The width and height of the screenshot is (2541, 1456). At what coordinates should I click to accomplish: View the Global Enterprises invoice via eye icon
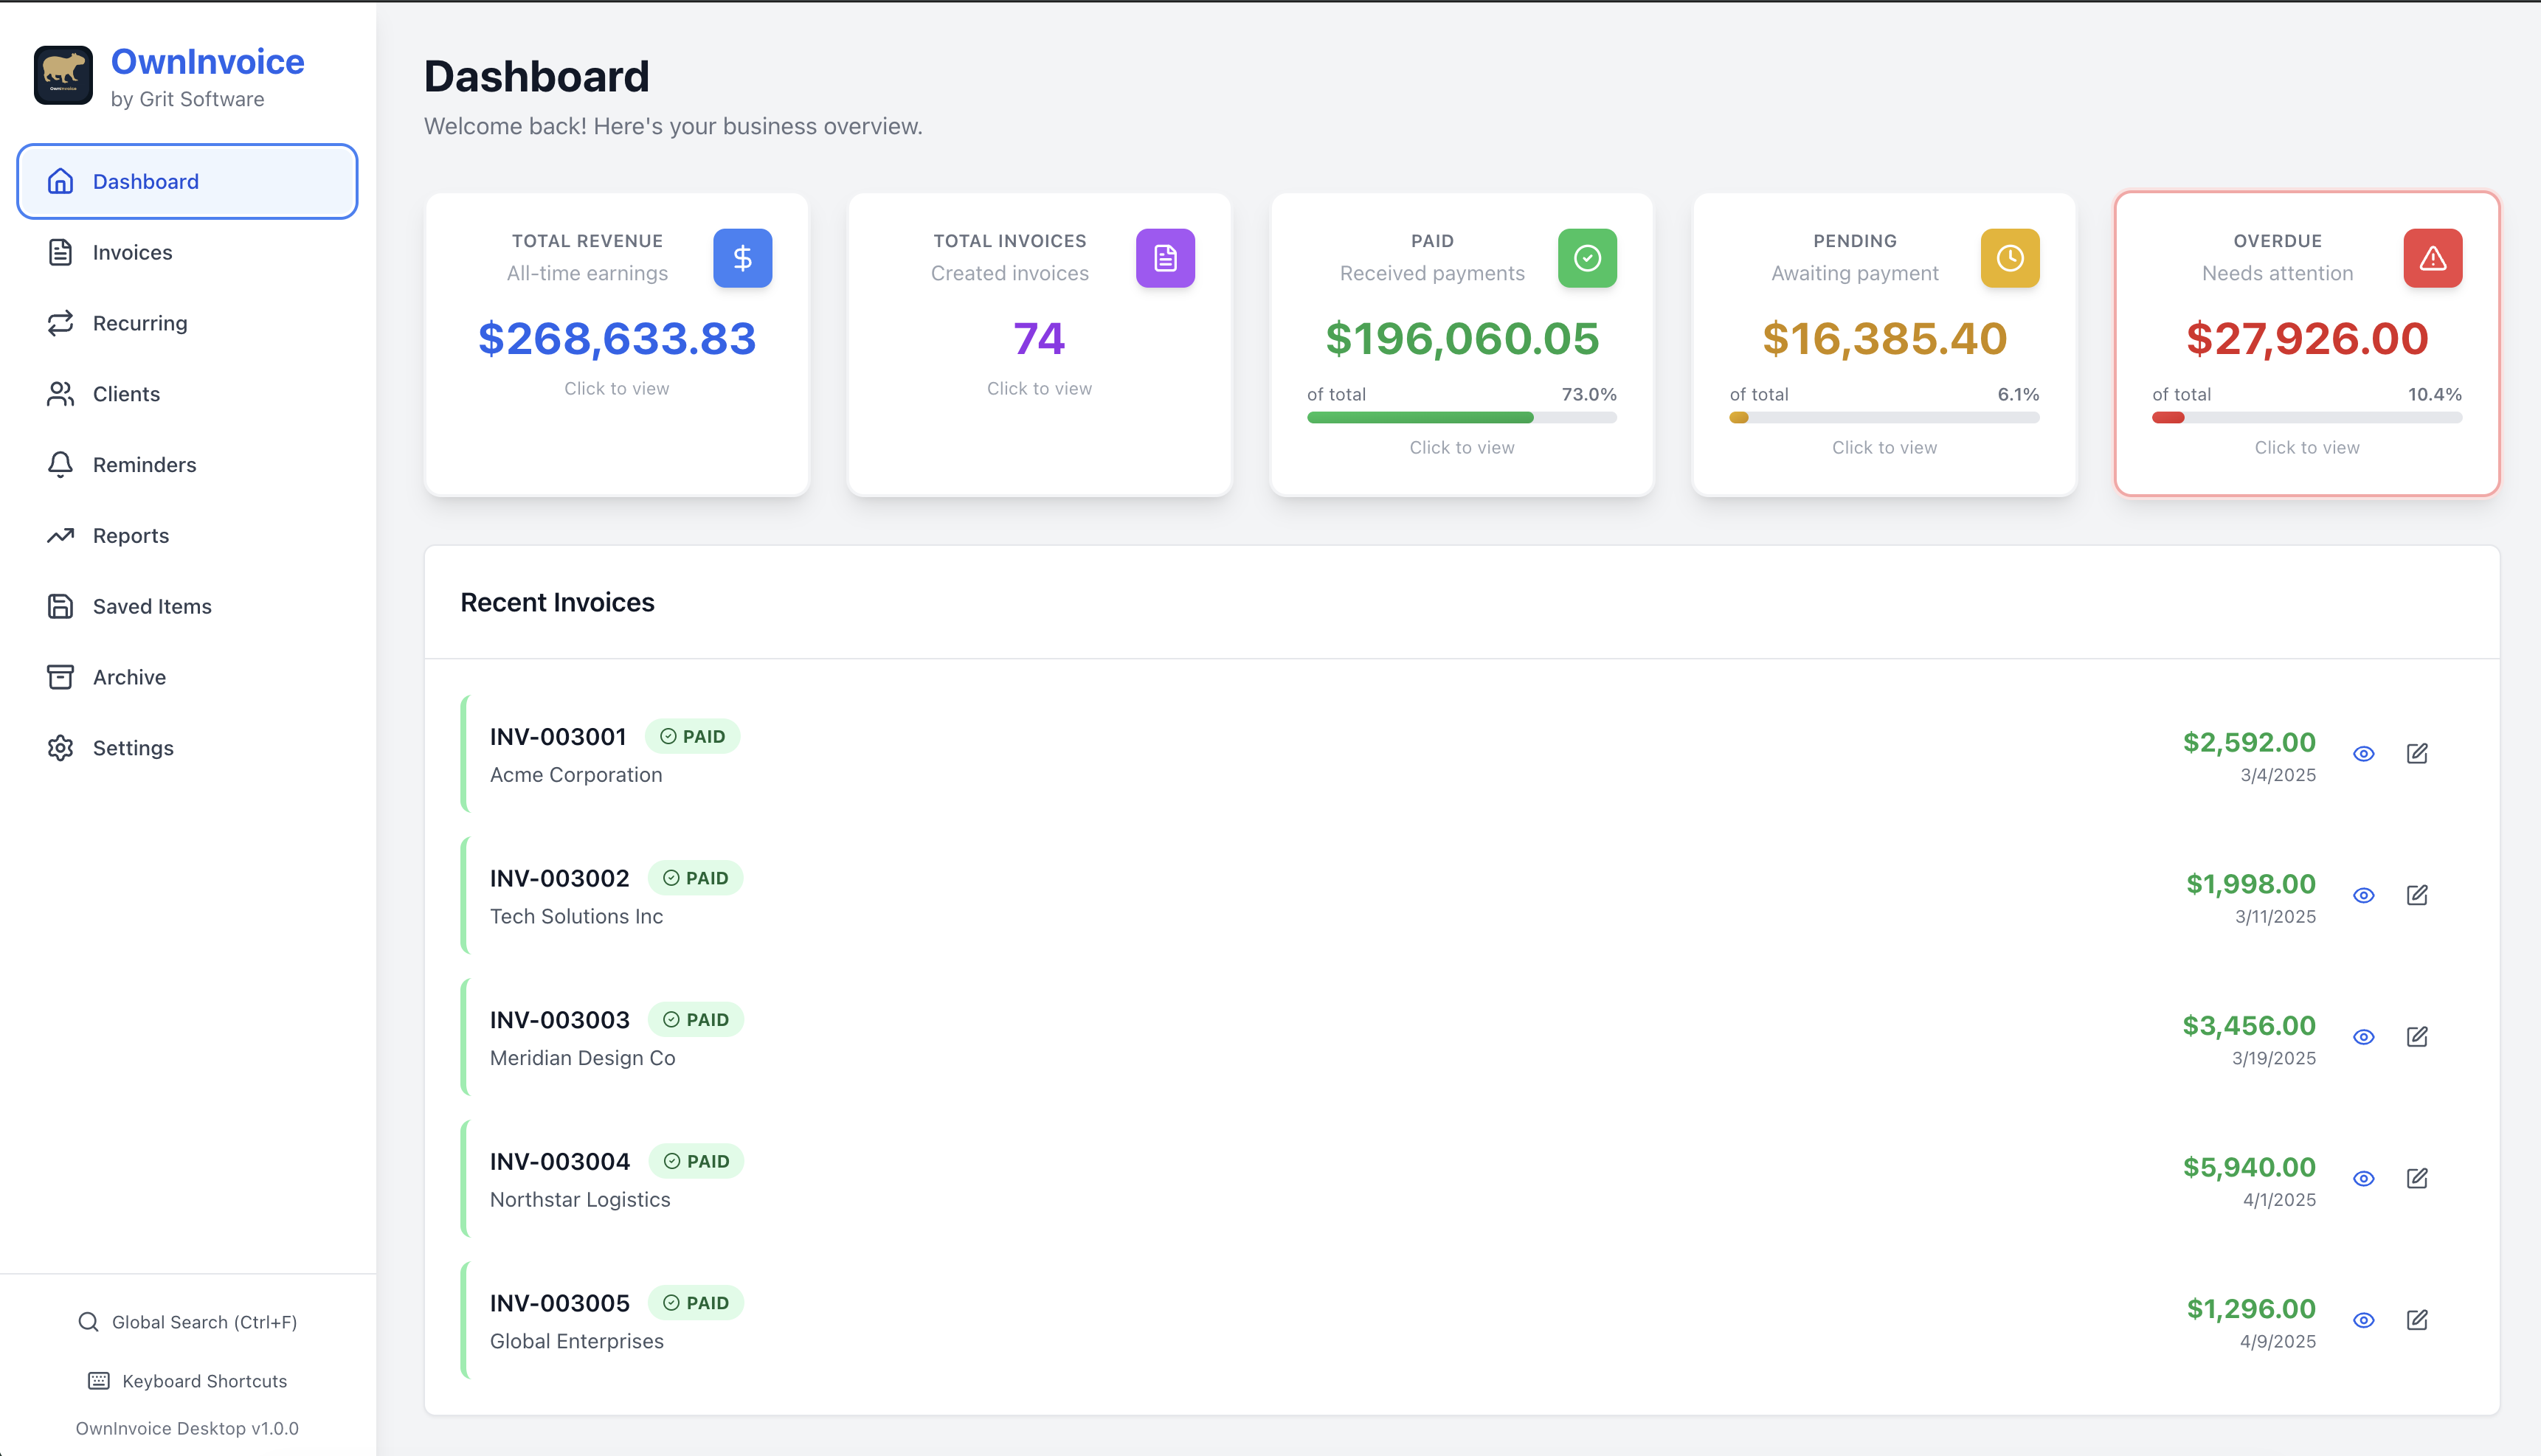pyautogui.click(x=2364, y=1320)
